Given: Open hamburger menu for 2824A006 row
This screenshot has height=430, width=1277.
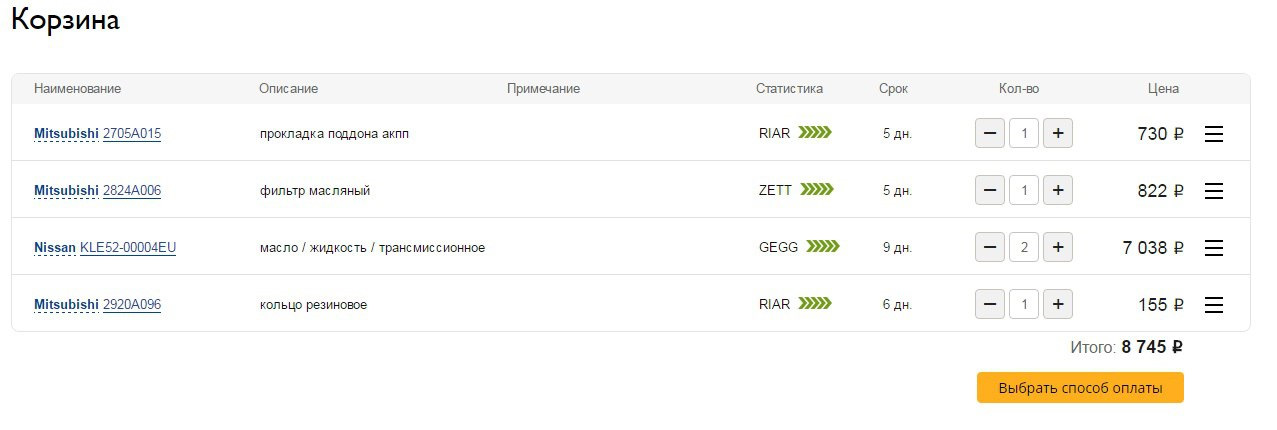Looking at the screenshot, I should pos(1214,191).
